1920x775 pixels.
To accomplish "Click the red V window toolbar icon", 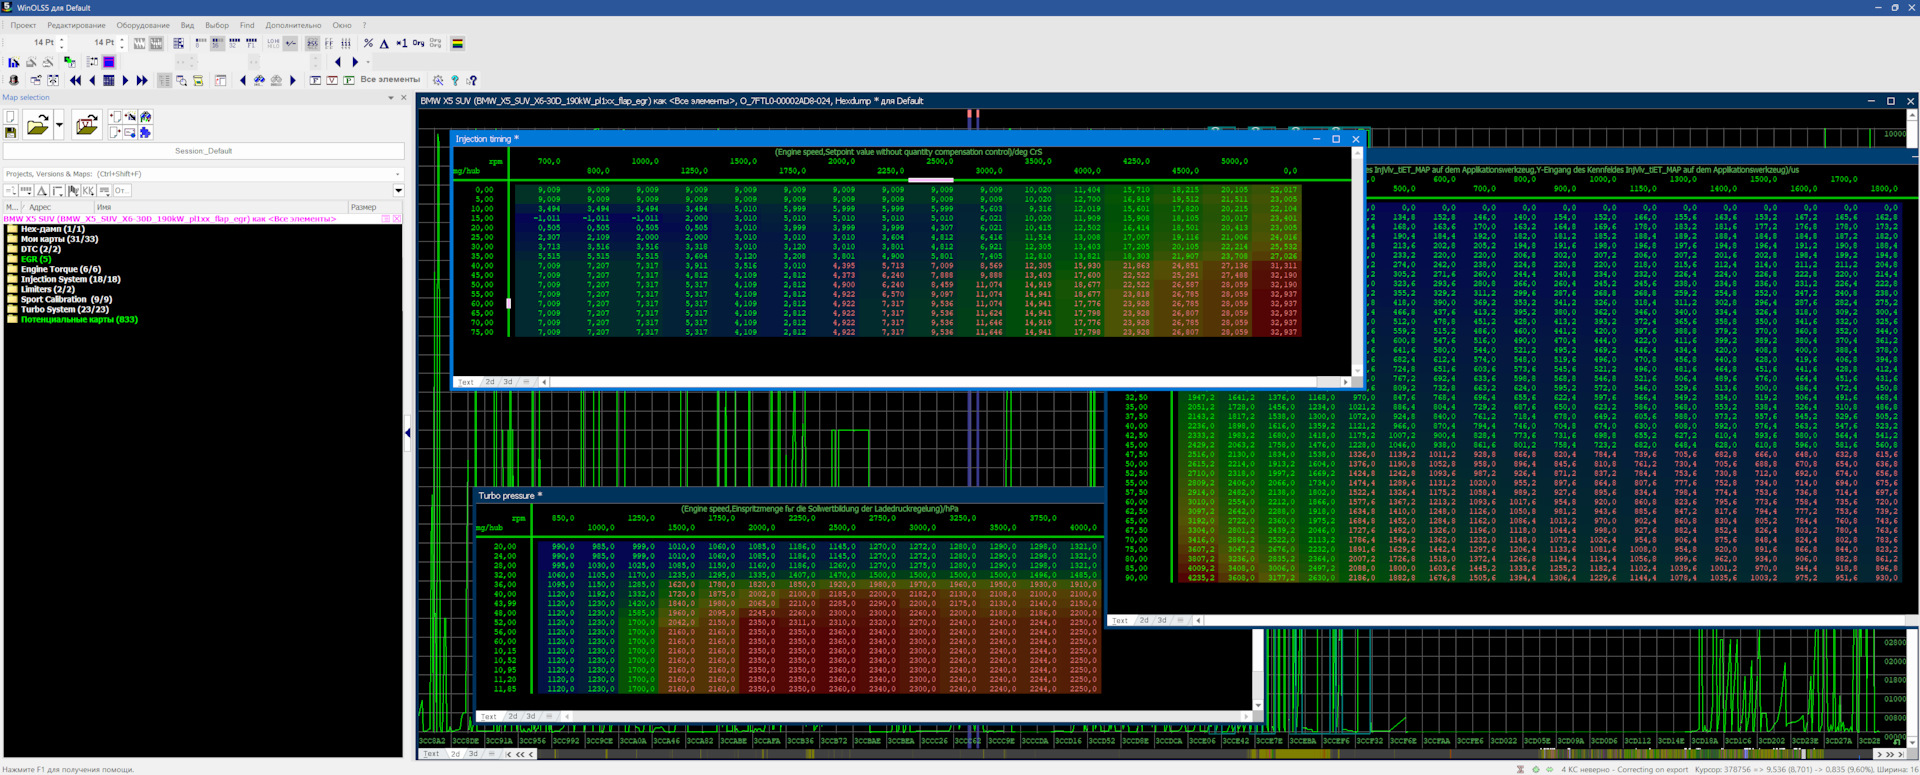I will click(x=332, y=80).
